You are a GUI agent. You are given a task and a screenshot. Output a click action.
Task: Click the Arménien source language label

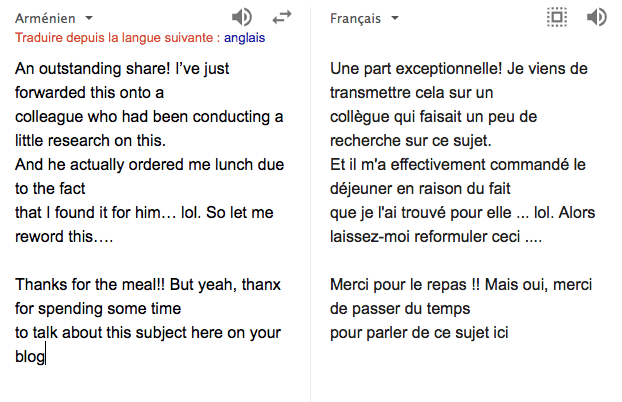(x=47, y=18)
